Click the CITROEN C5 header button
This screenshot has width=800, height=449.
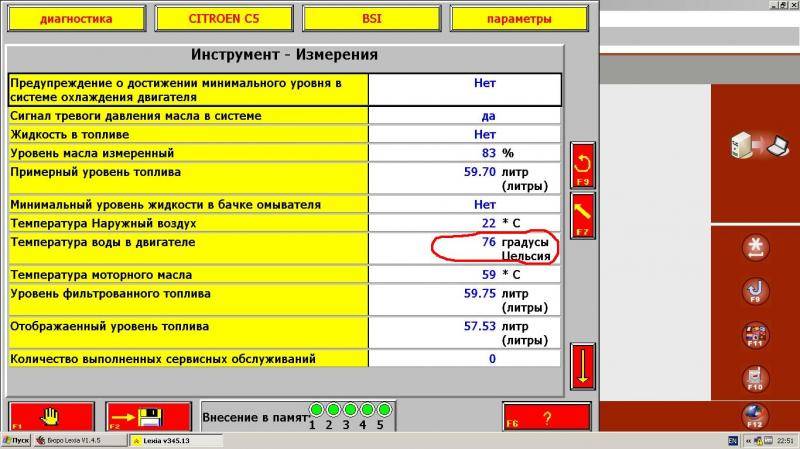(224, 18)
